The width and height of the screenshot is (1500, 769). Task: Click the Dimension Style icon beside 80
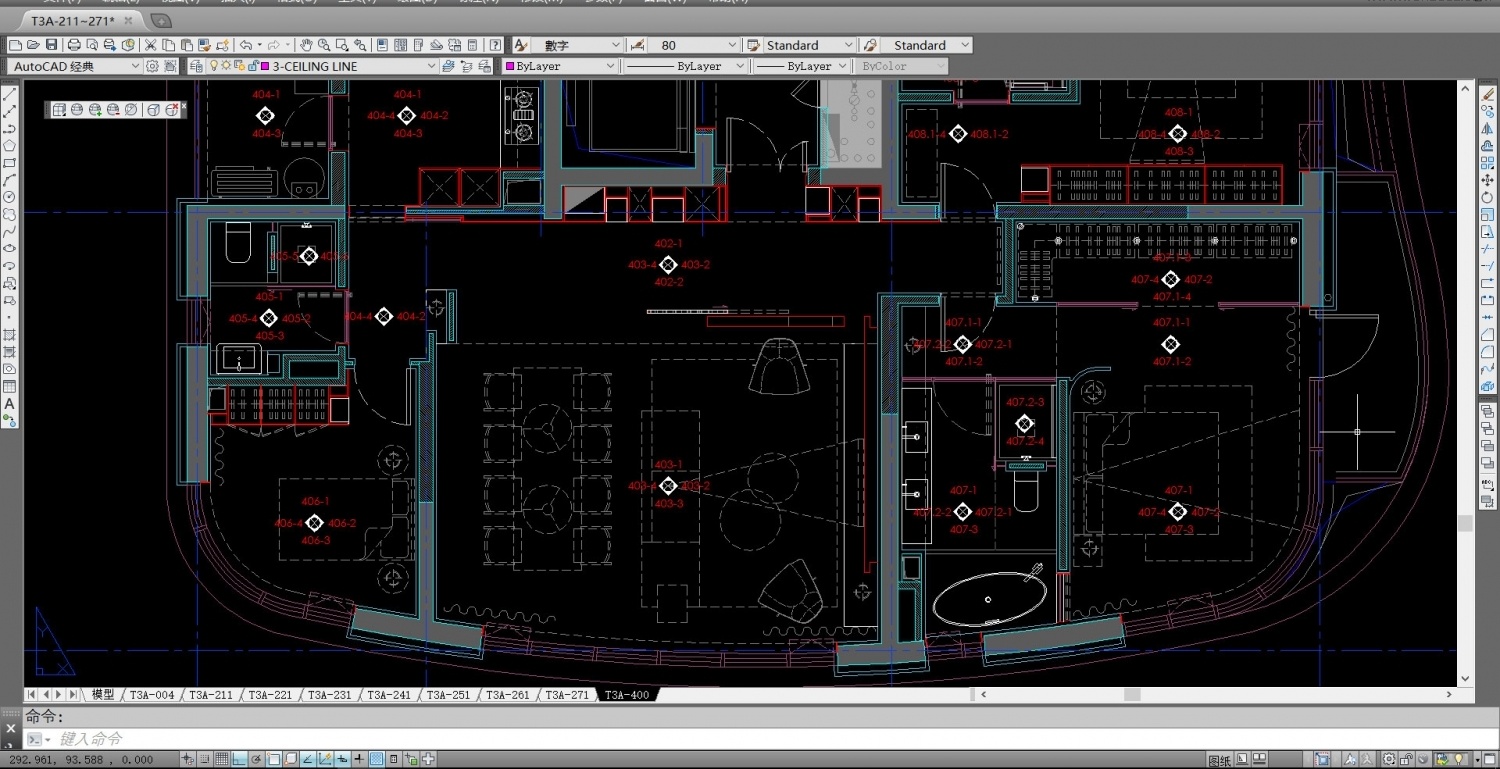(638, 45)
